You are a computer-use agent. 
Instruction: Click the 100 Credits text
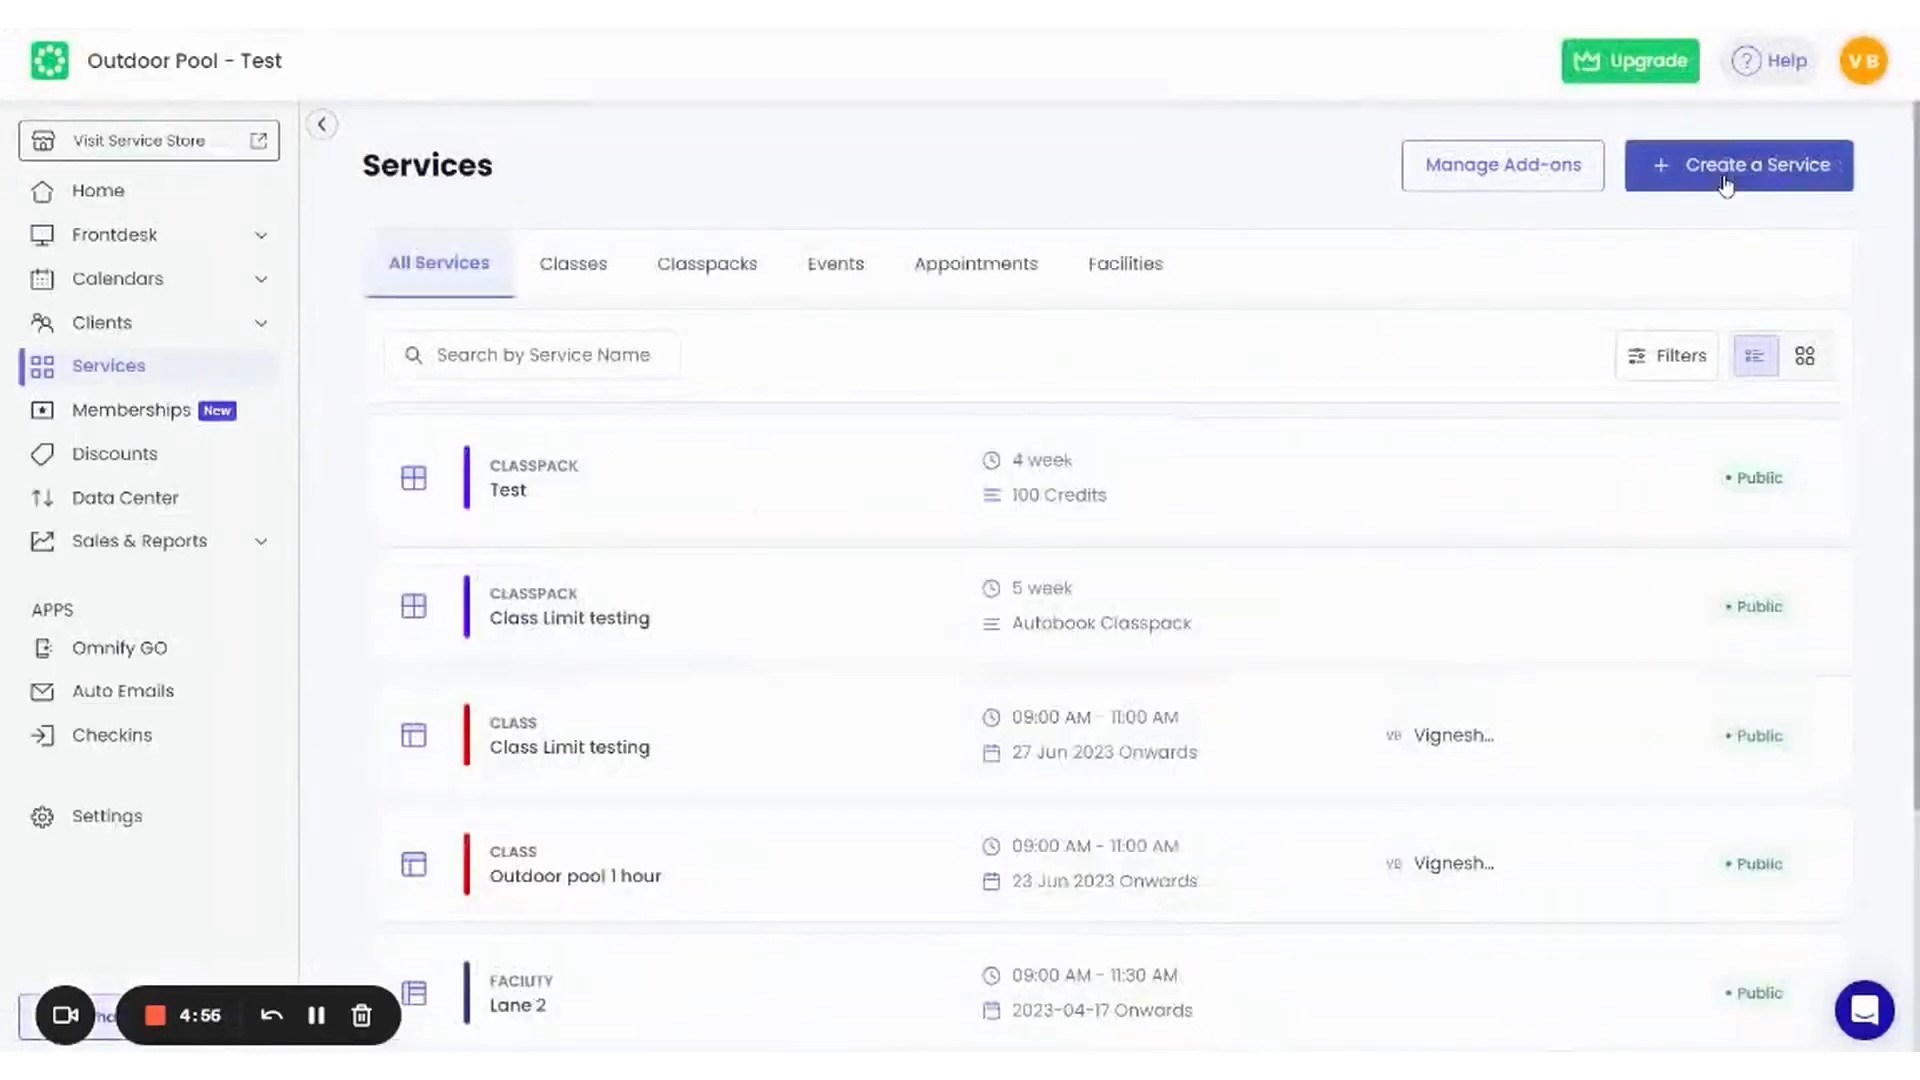click(1059, 495)
